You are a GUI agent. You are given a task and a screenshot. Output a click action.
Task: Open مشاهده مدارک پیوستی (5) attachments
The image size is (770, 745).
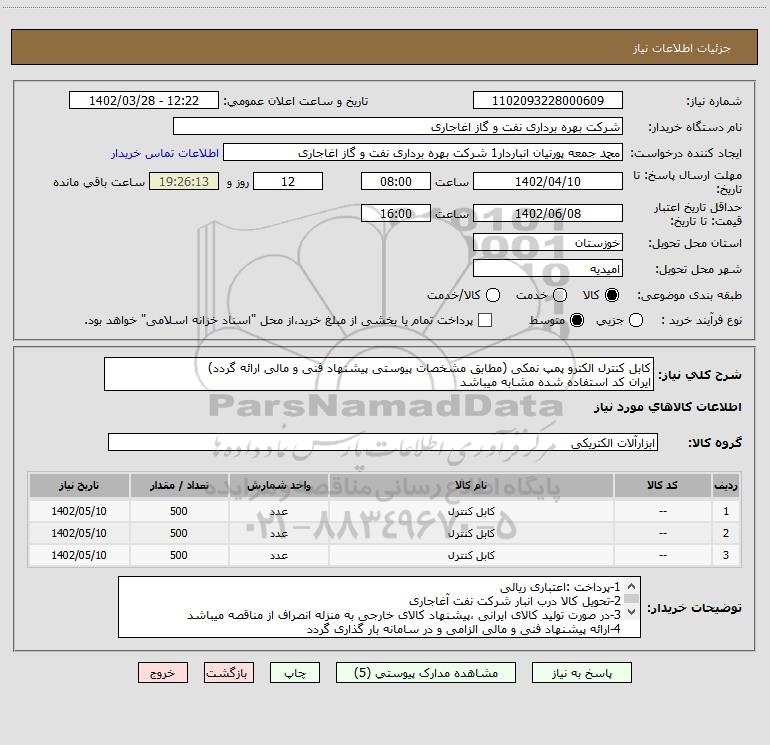click(426, 673)
